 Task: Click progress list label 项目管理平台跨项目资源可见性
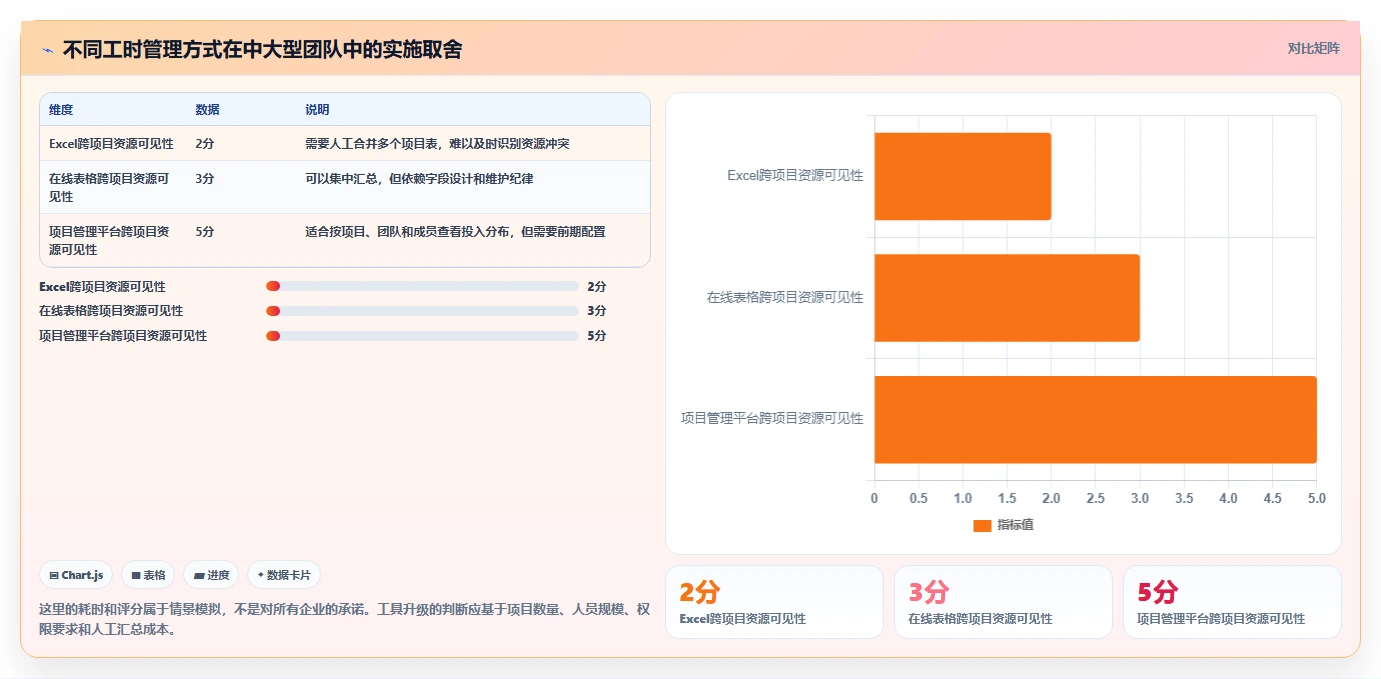123,336
